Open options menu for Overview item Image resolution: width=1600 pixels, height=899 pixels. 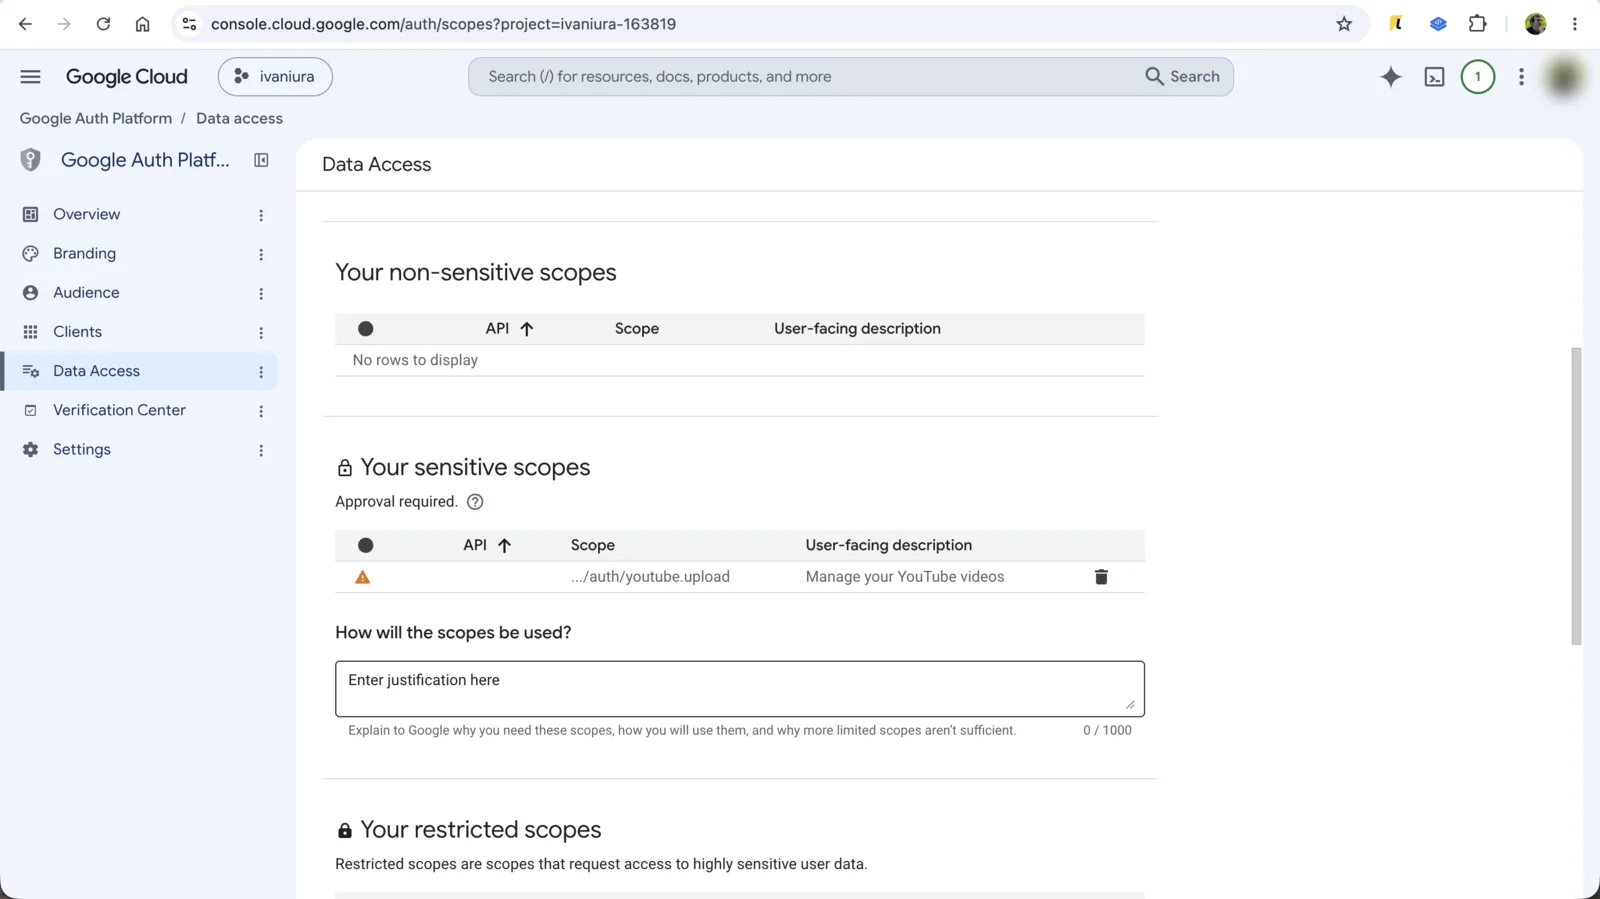pos(261,215)
